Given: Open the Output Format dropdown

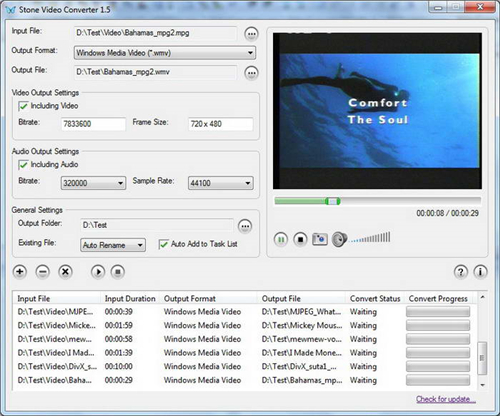Looking at the screenshot, I should pyautogui.click(x=165, y=53).
